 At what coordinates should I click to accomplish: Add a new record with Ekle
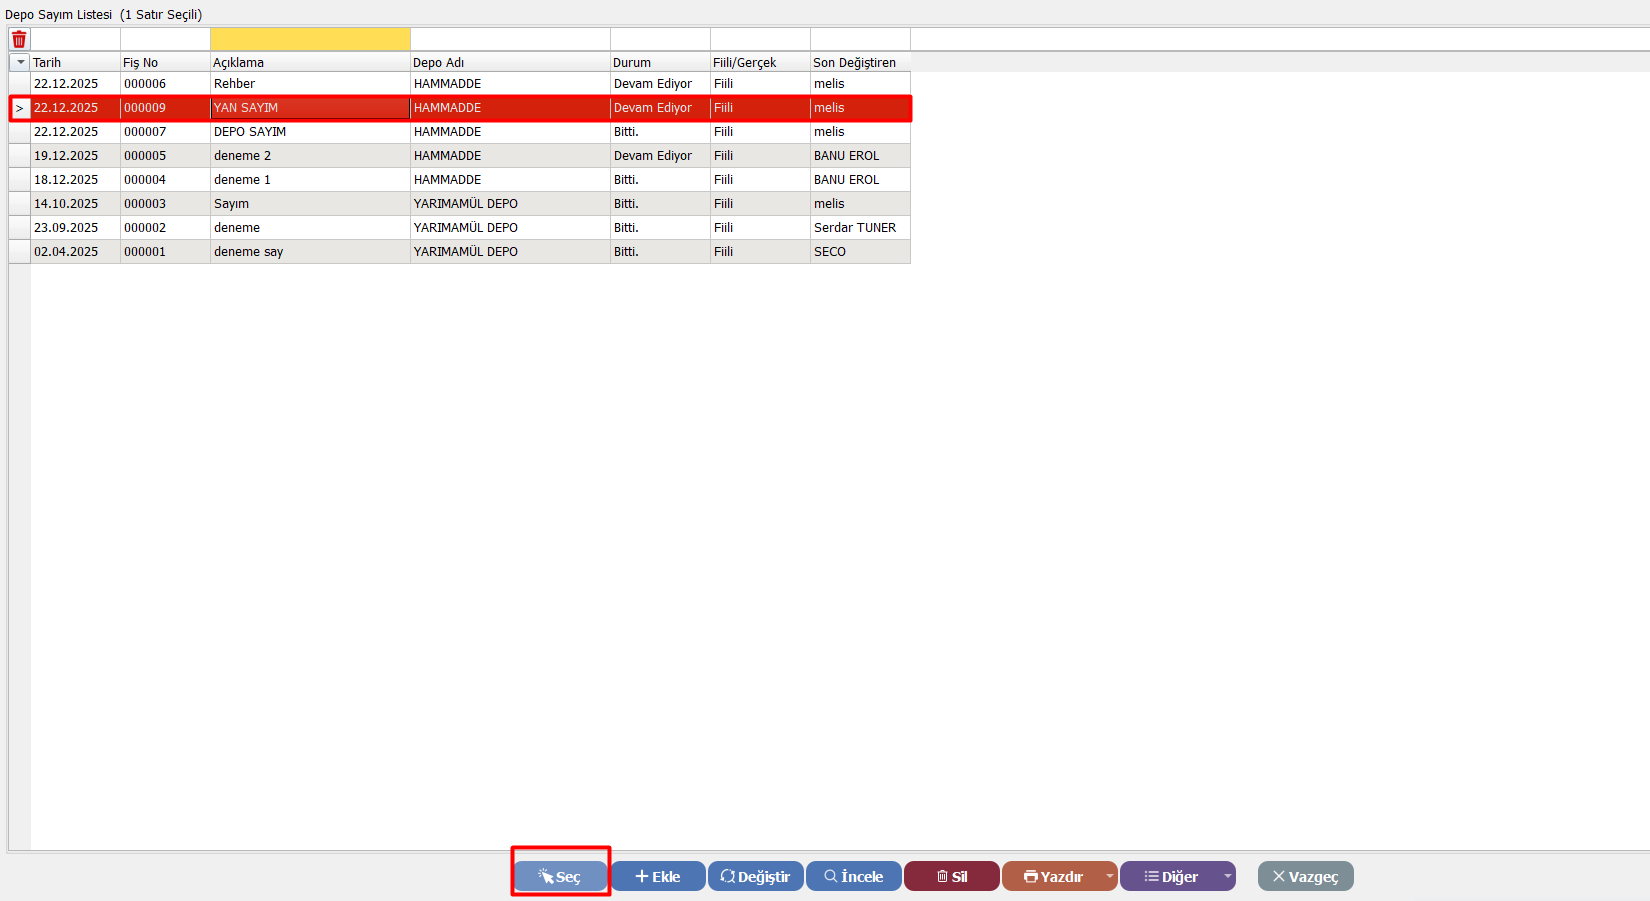(658, 876)
